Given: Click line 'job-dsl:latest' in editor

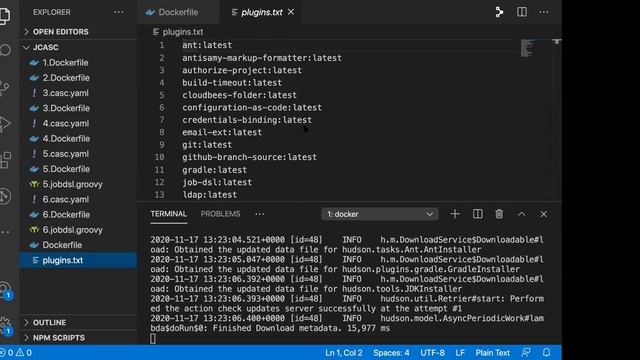Looking at the screenshot, I should pos(217,182).
